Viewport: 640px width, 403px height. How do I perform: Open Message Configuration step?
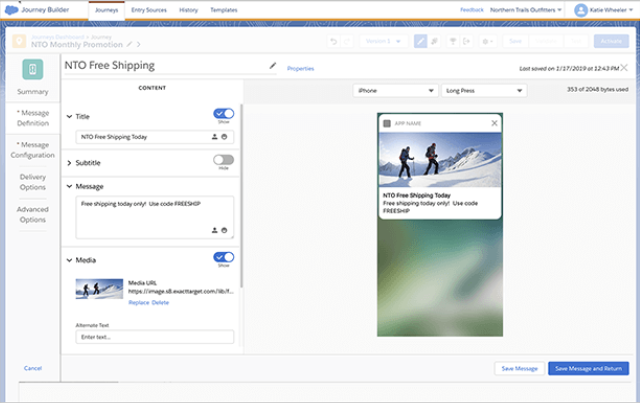(33, 150)
